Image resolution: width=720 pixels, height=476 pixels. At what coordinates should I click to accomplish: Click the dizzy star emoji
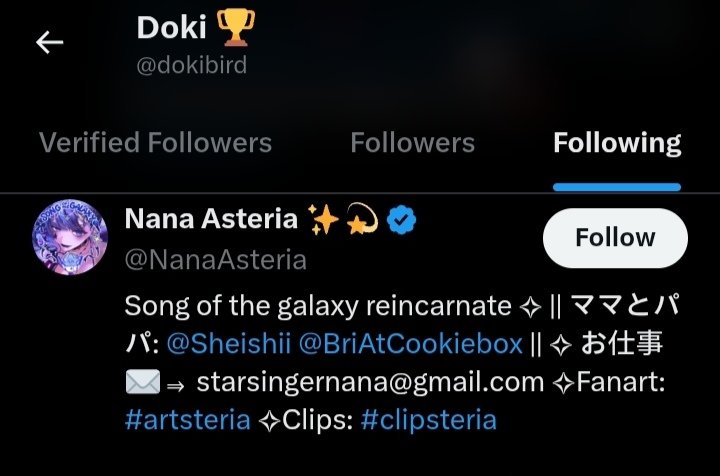pyautogui.click(x=363, y=219)
